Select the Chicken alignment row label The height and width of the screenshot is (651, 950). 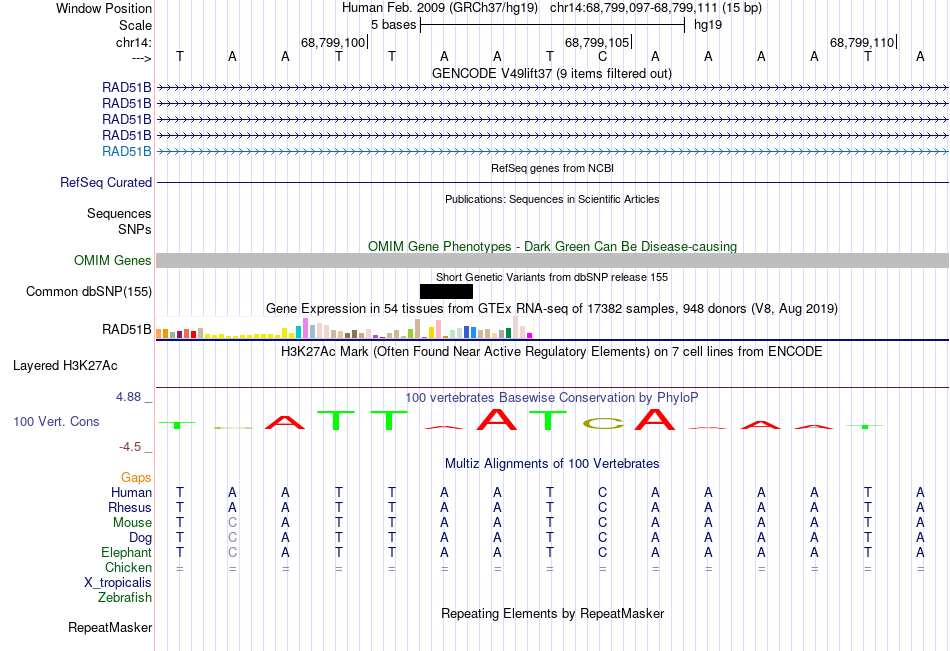128,567
